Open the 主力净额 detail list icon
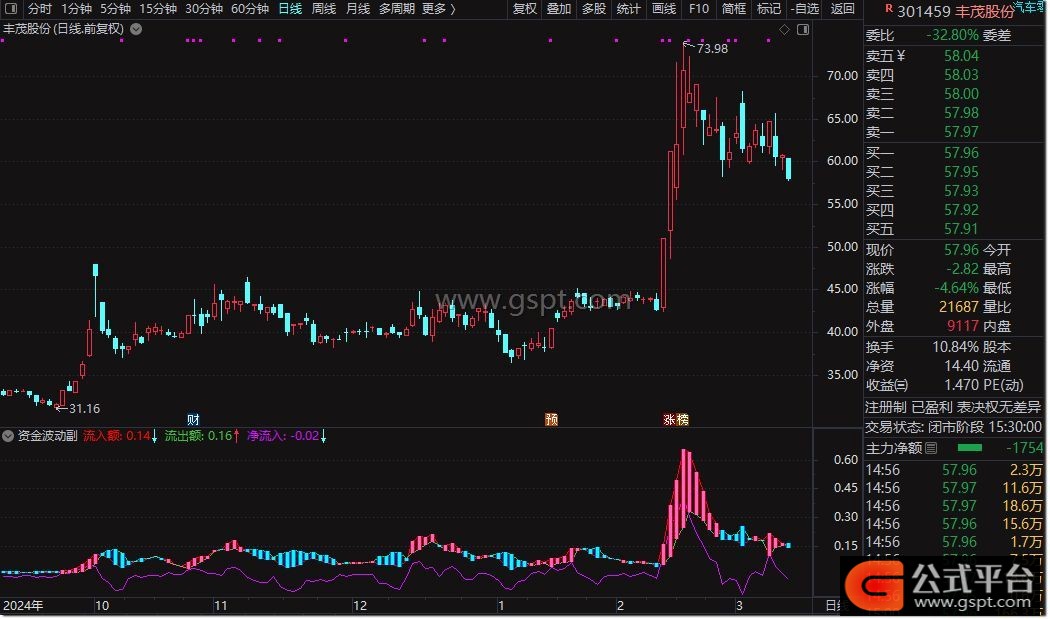 tap(931, 448)
